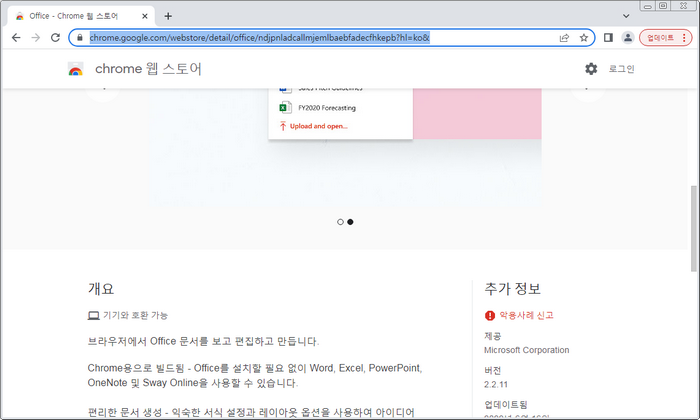
Task: Open Chrome's three-dot menu
Action: pyautogui.click(x=684, y=37)
